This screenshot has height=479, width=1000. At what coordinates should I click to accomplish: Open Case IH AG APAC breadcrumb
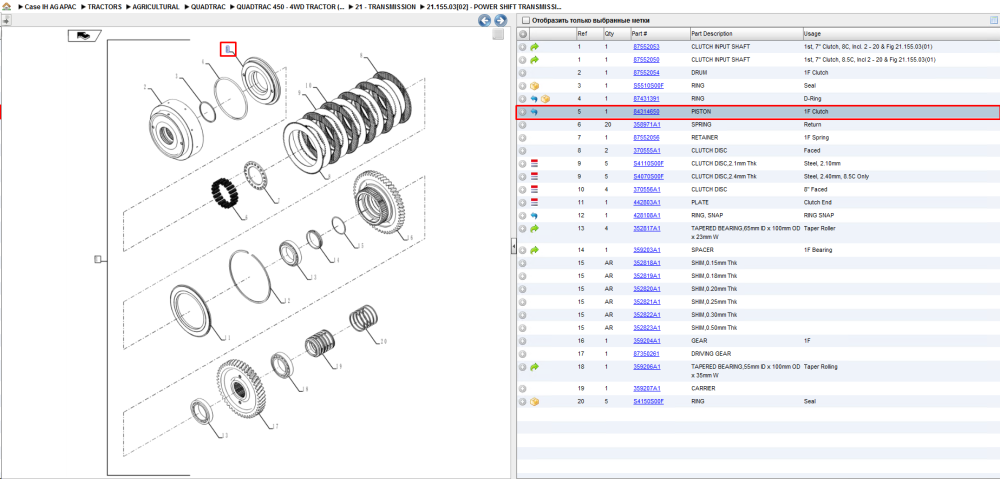[x=50, y=6]
